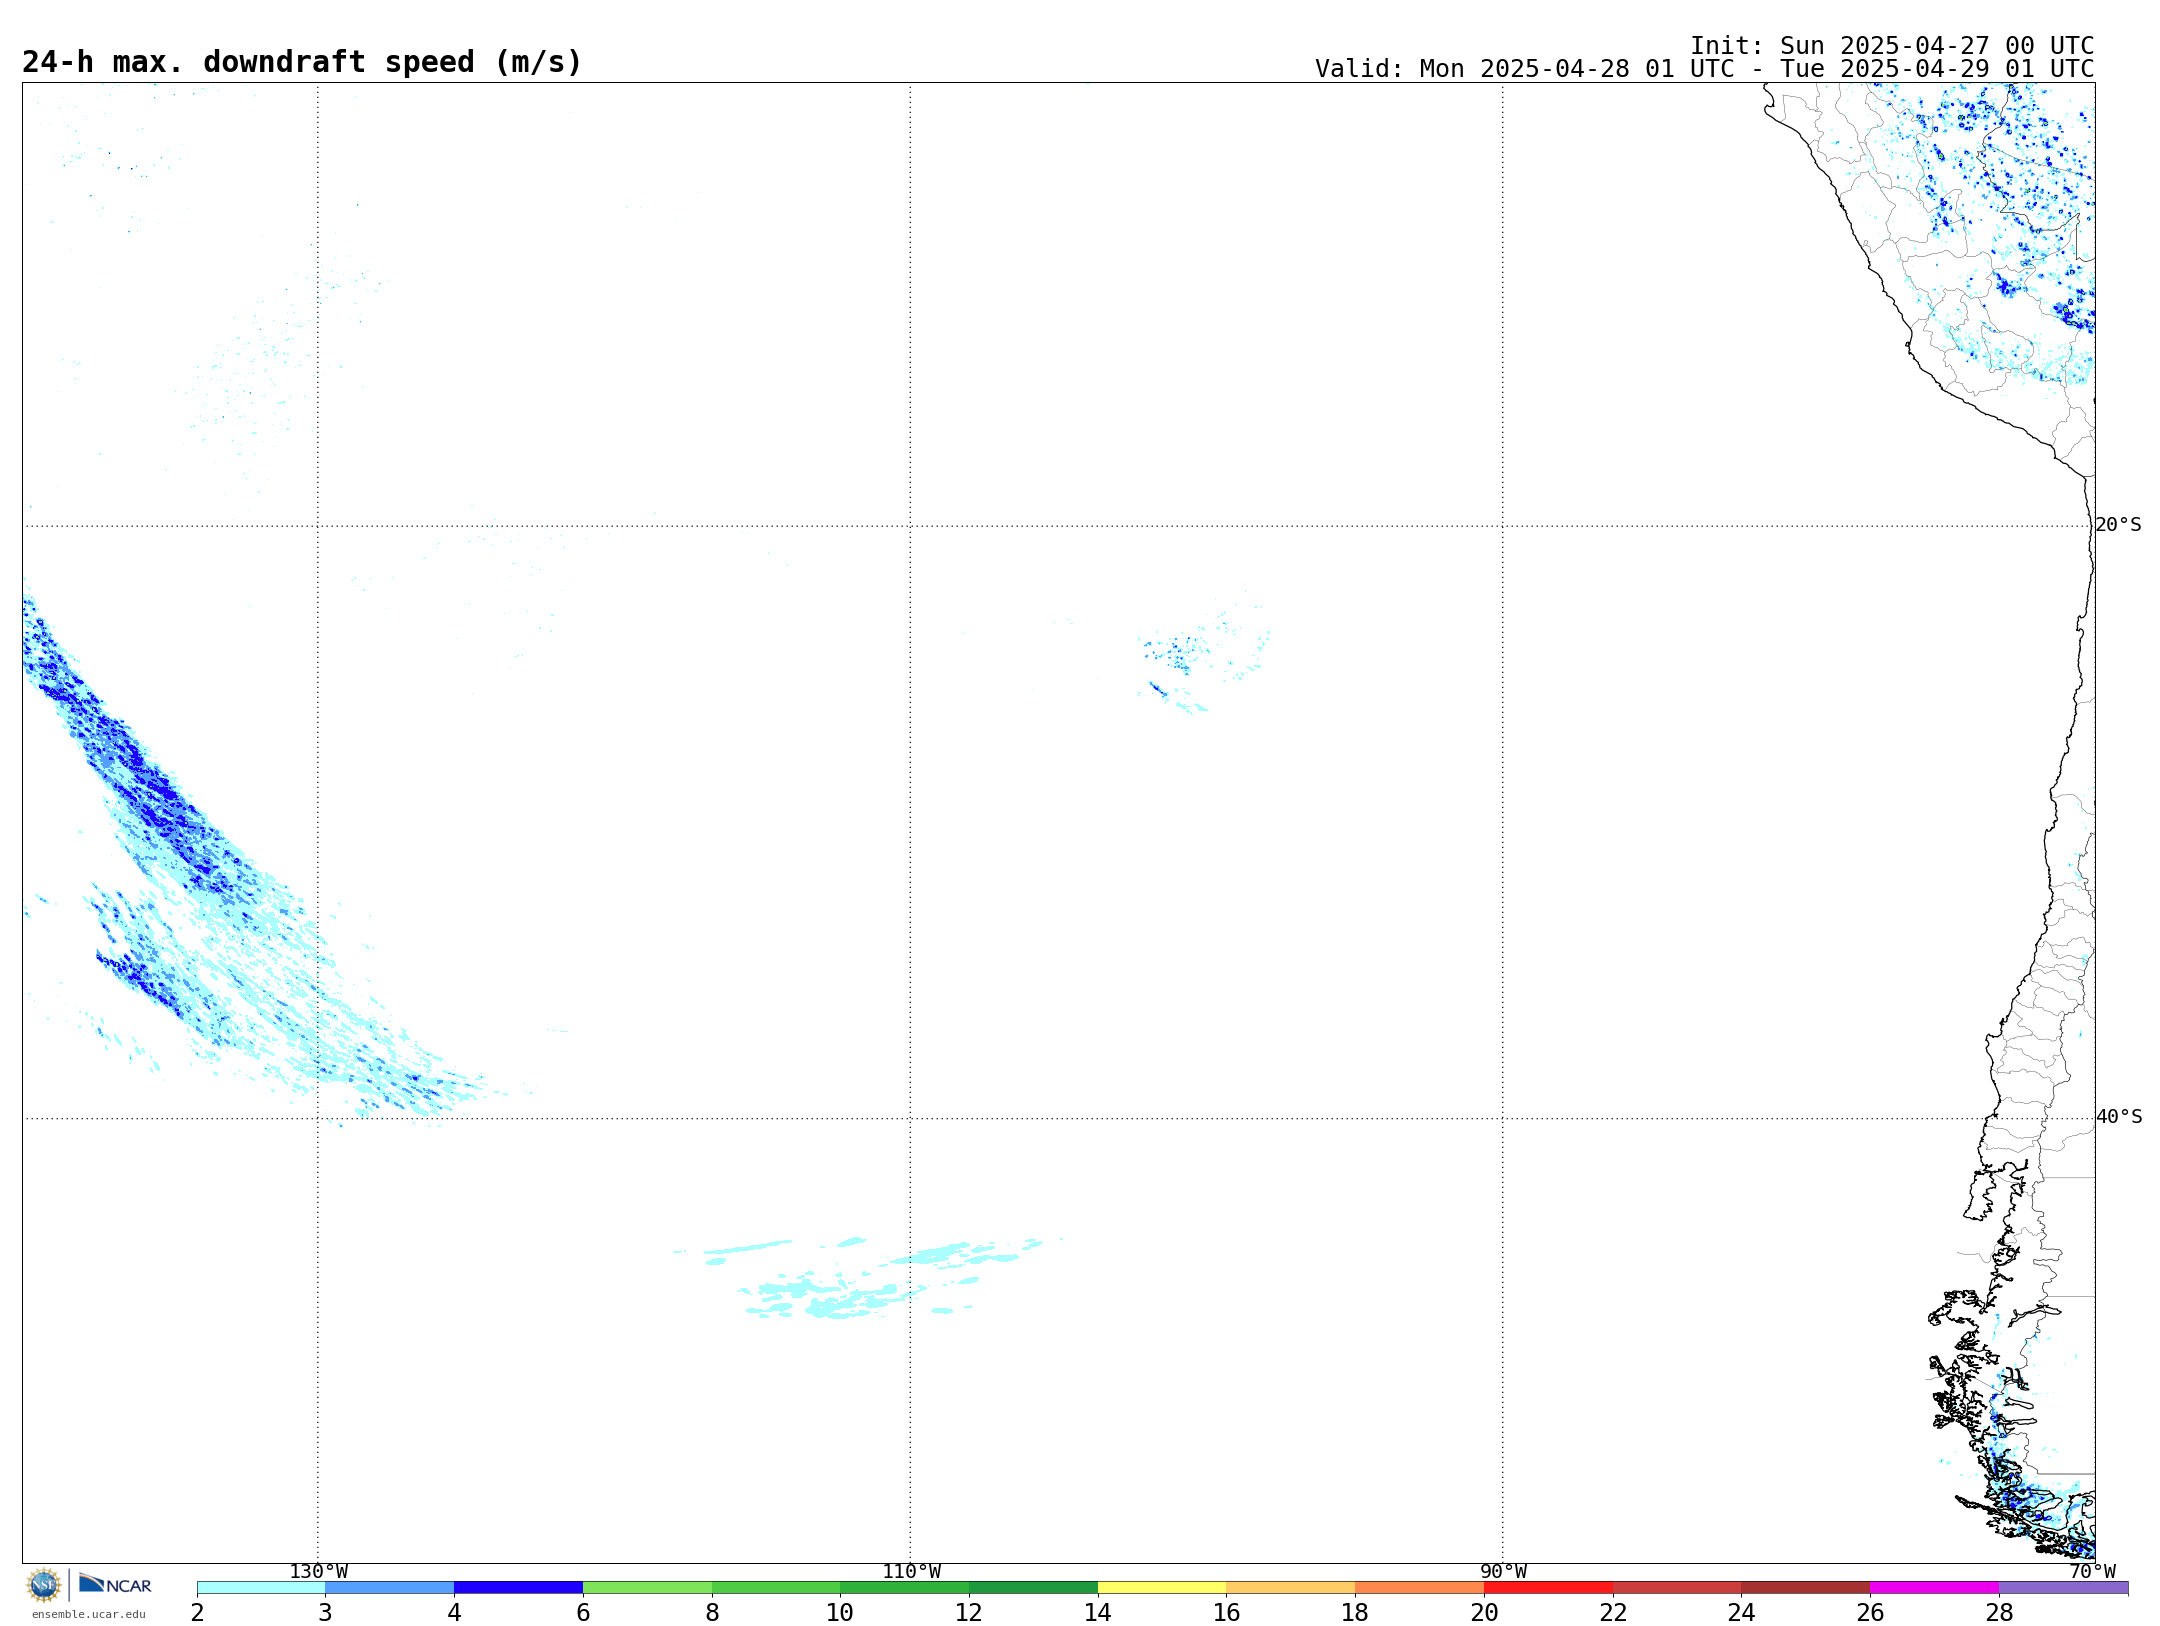
Task: Select the green 8–10 colorbar segment
Action: (x=776, y=1588)
